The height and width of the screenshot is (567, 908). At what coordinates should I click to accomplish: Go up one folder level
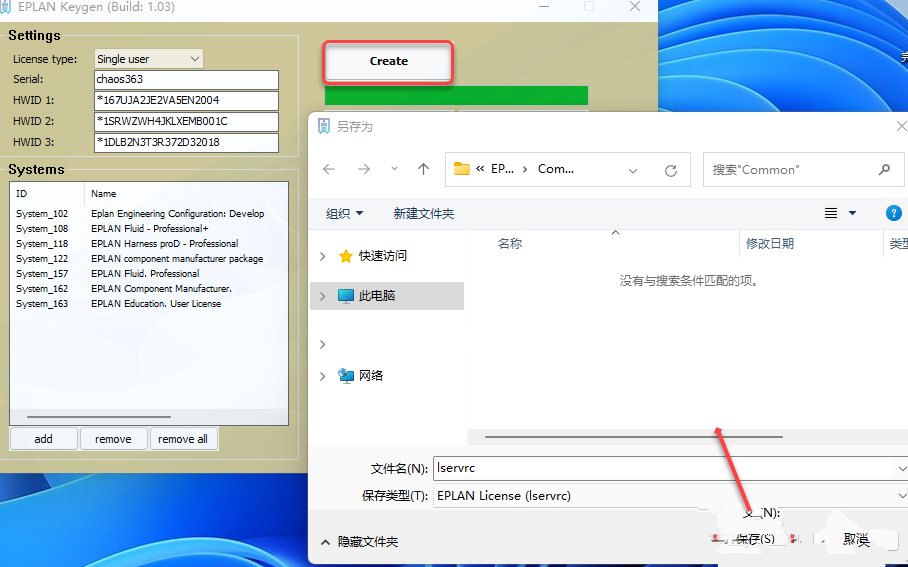[x=423, y=169]
